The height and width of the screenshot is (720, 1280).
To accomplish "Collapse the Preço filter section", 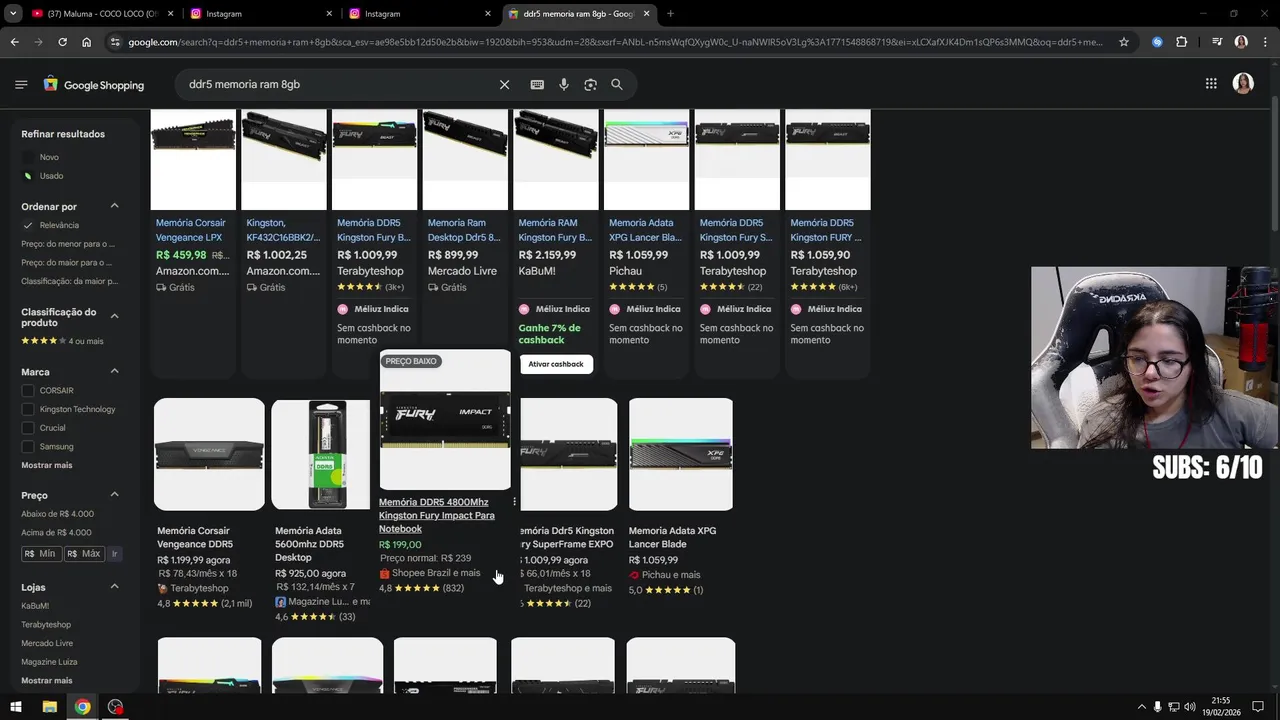I will tap(114, 494).
